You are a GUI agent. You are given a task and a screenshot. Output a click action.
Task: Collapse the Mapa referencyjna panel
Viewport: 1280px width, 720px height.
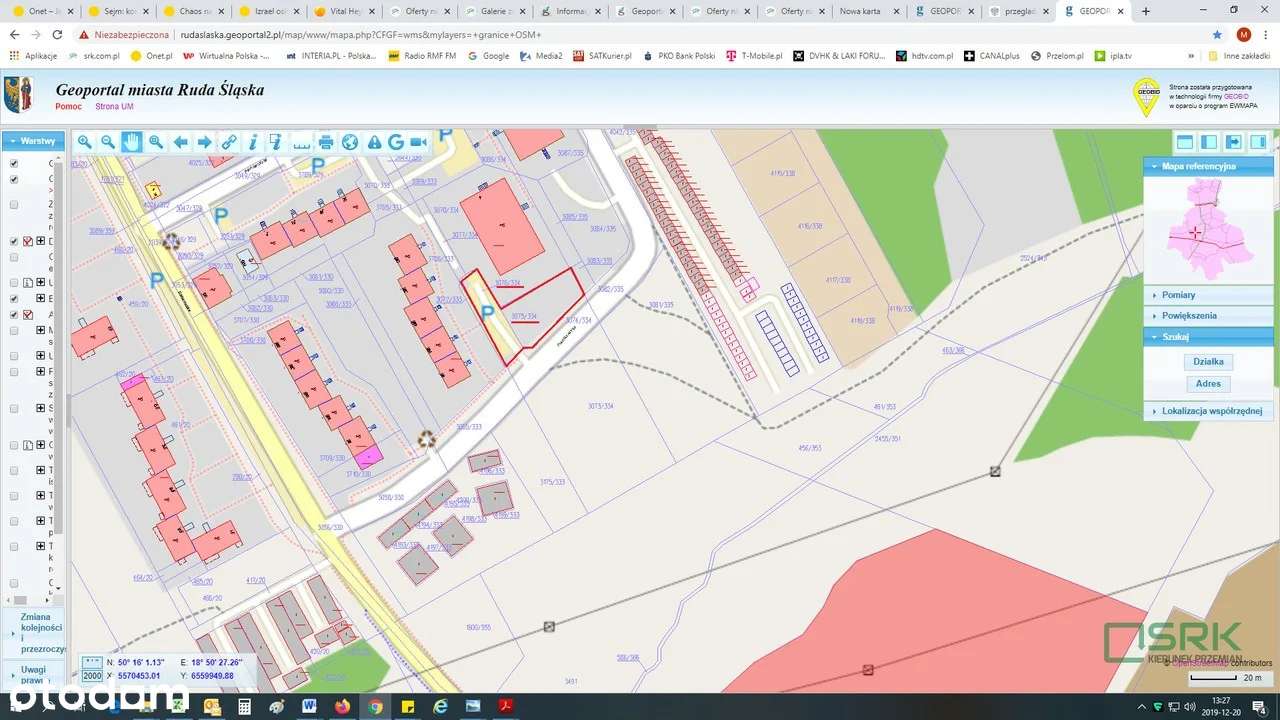click(1208, 166)
